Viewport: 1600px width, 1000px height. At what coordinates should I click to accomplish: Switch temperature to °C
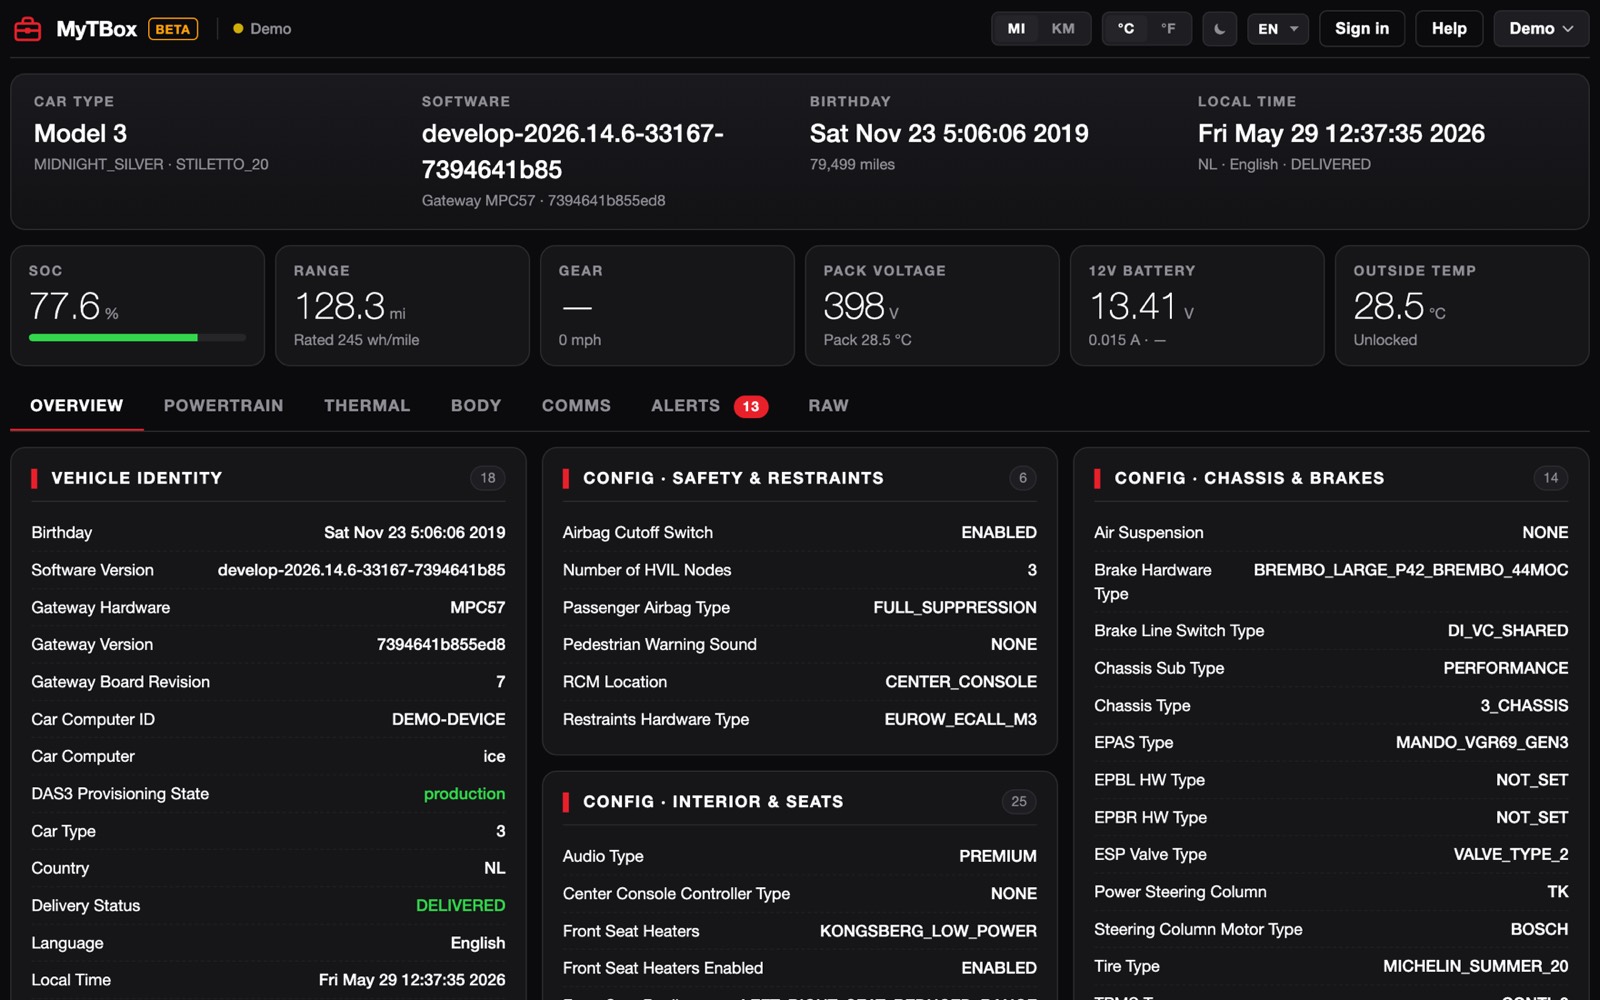[x=1126, y=29]
